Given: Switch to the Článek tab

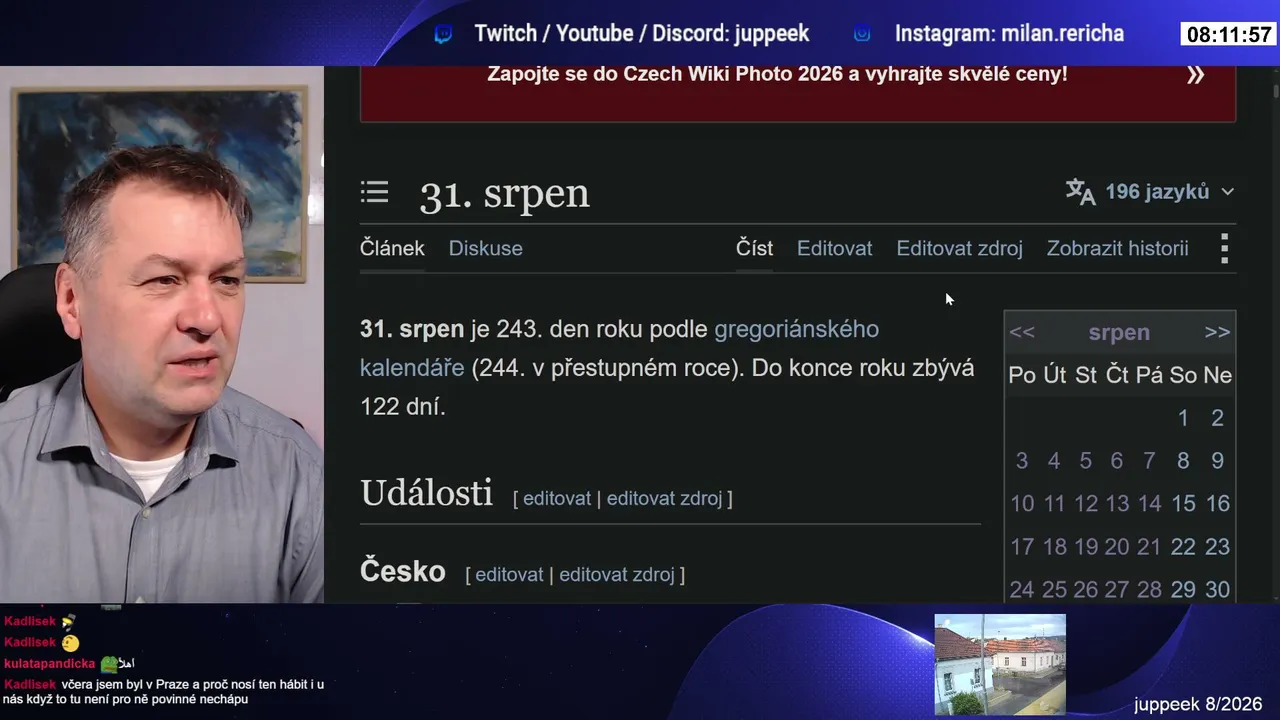Looking at the screenshot, I should 392,248.
